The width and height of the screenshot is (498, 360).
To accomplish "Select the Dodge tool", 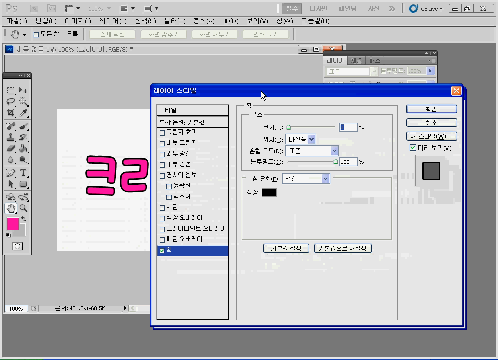I will pyautogui.click(x=23, y=160).
